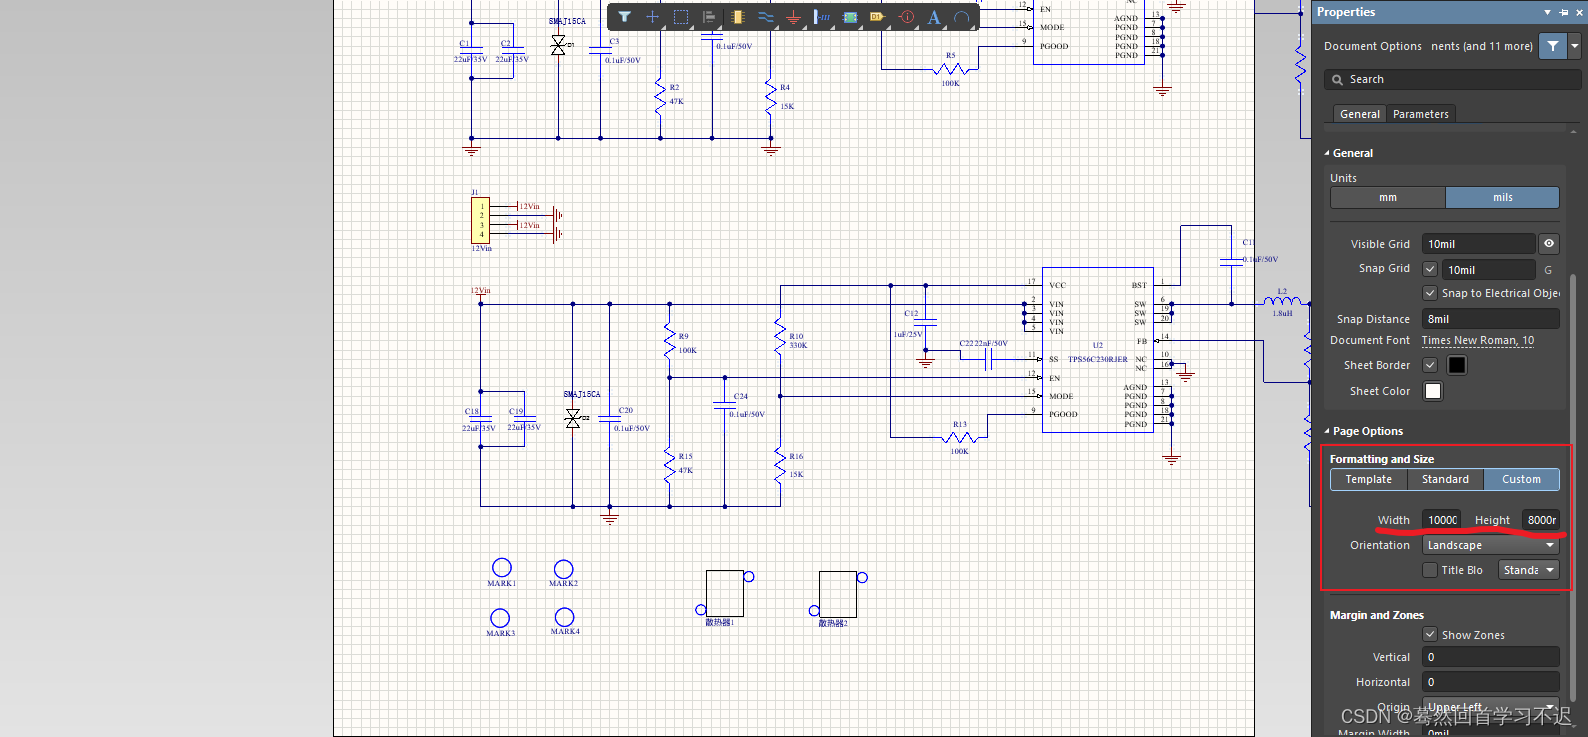
Task: Disable the Show Zones checkbox
Action: click(1430, 635)
